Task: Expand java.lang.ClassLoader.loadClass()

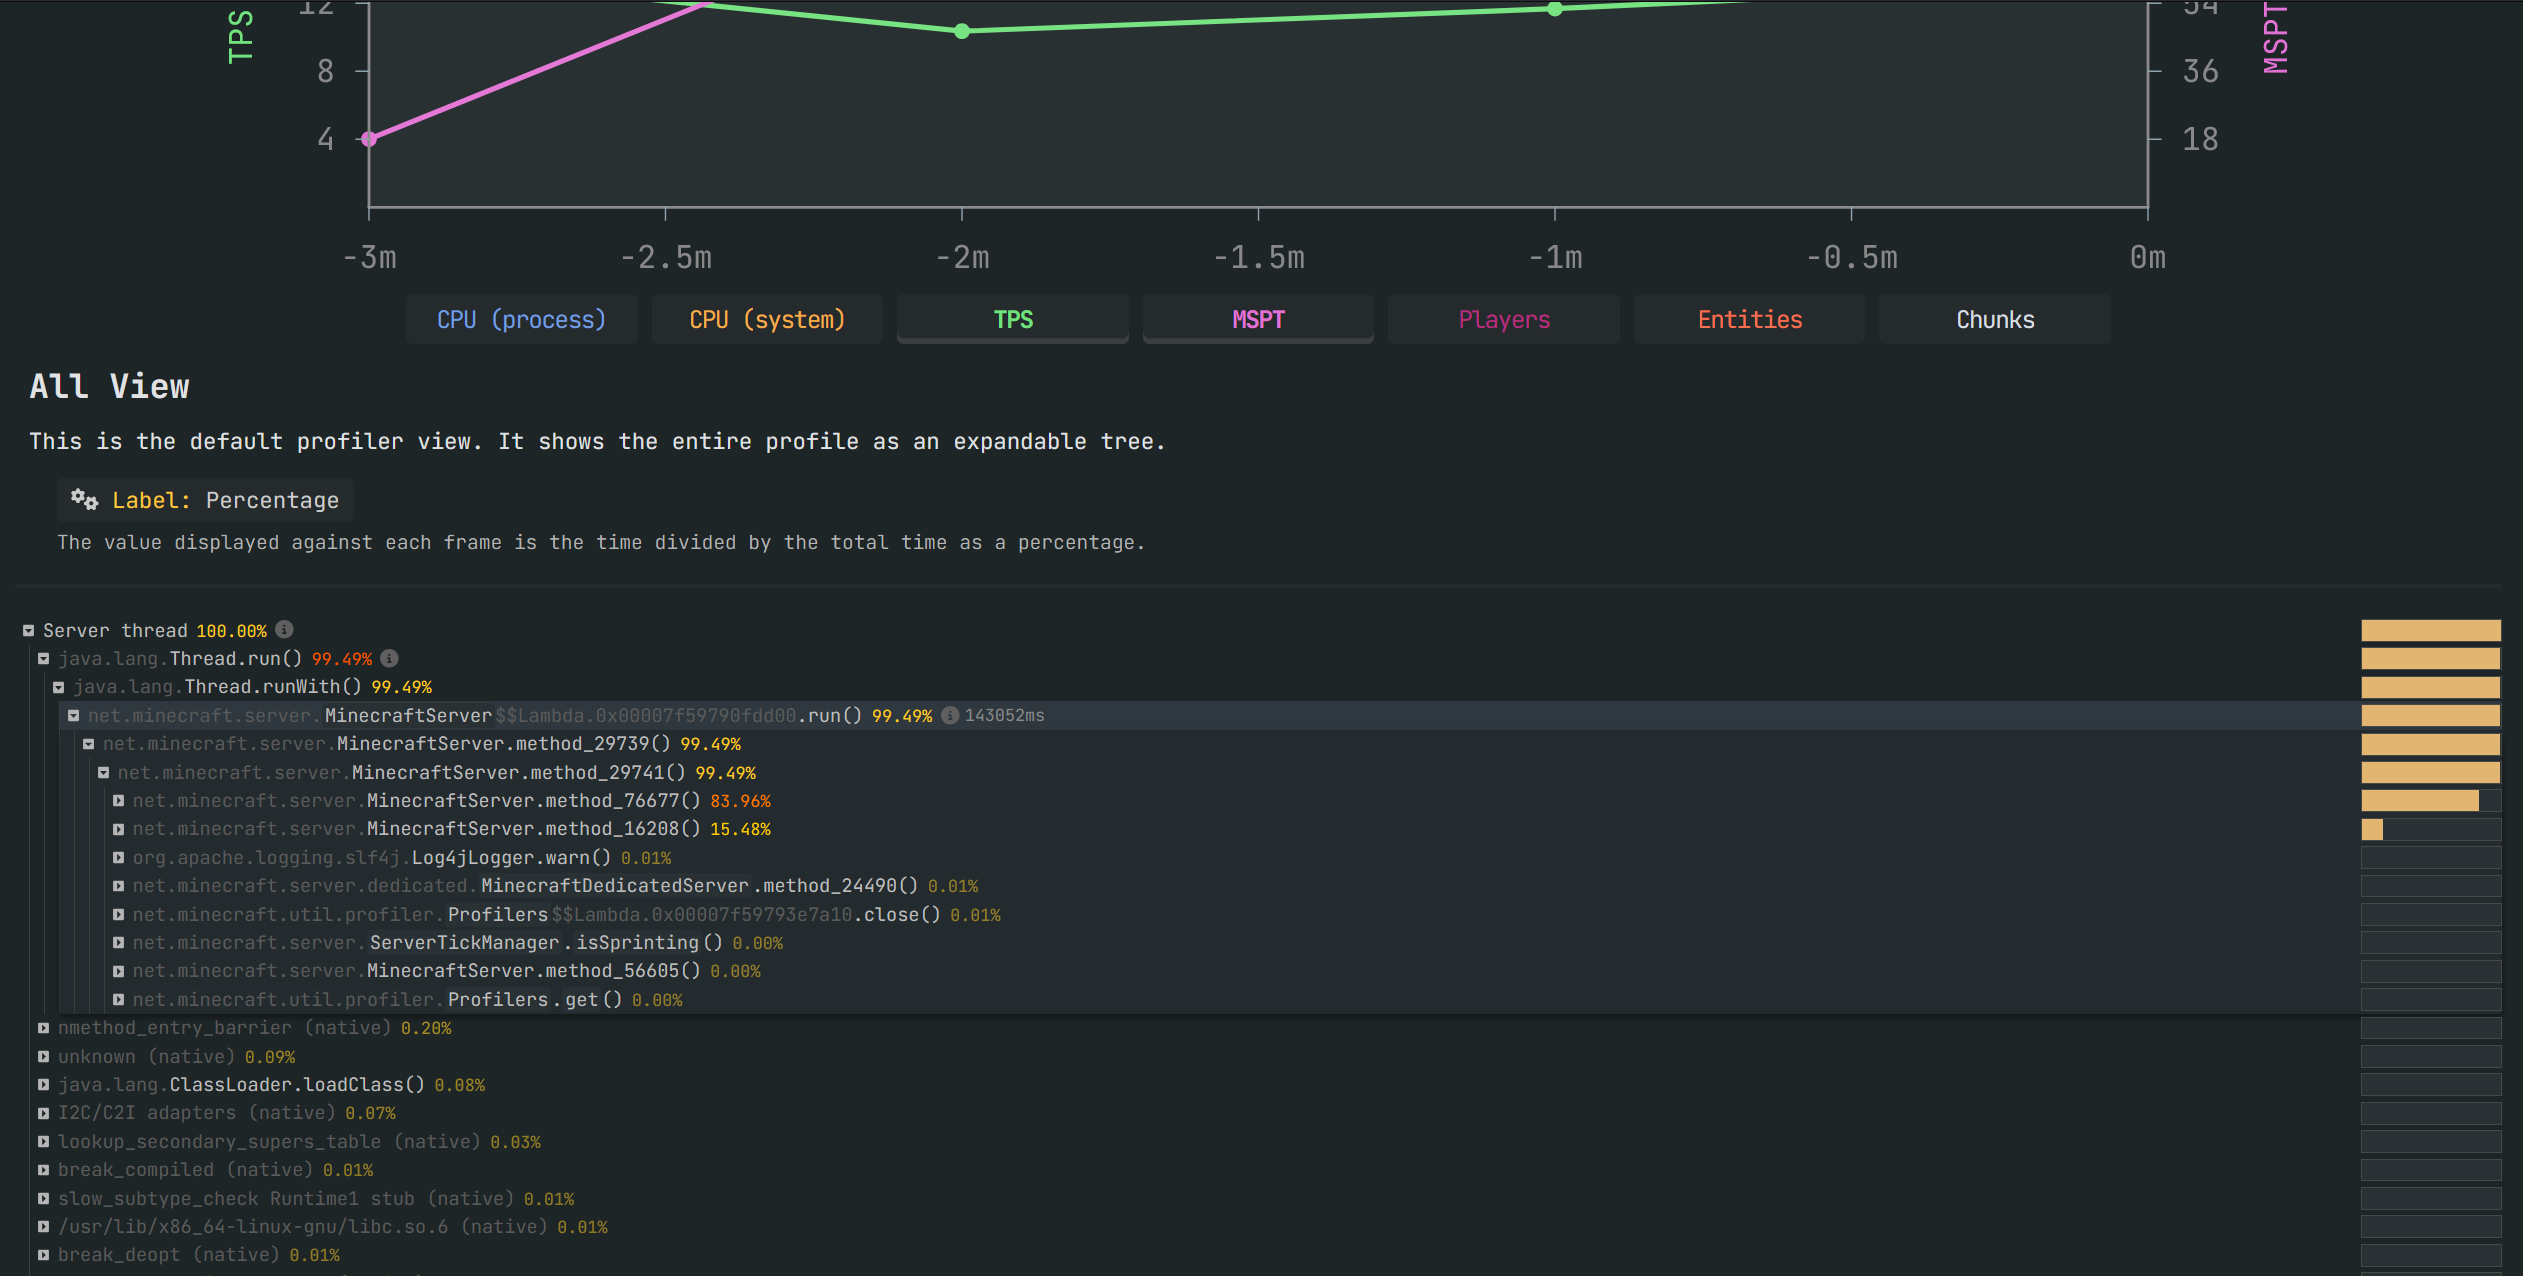Action: [x=44, y=1084]
